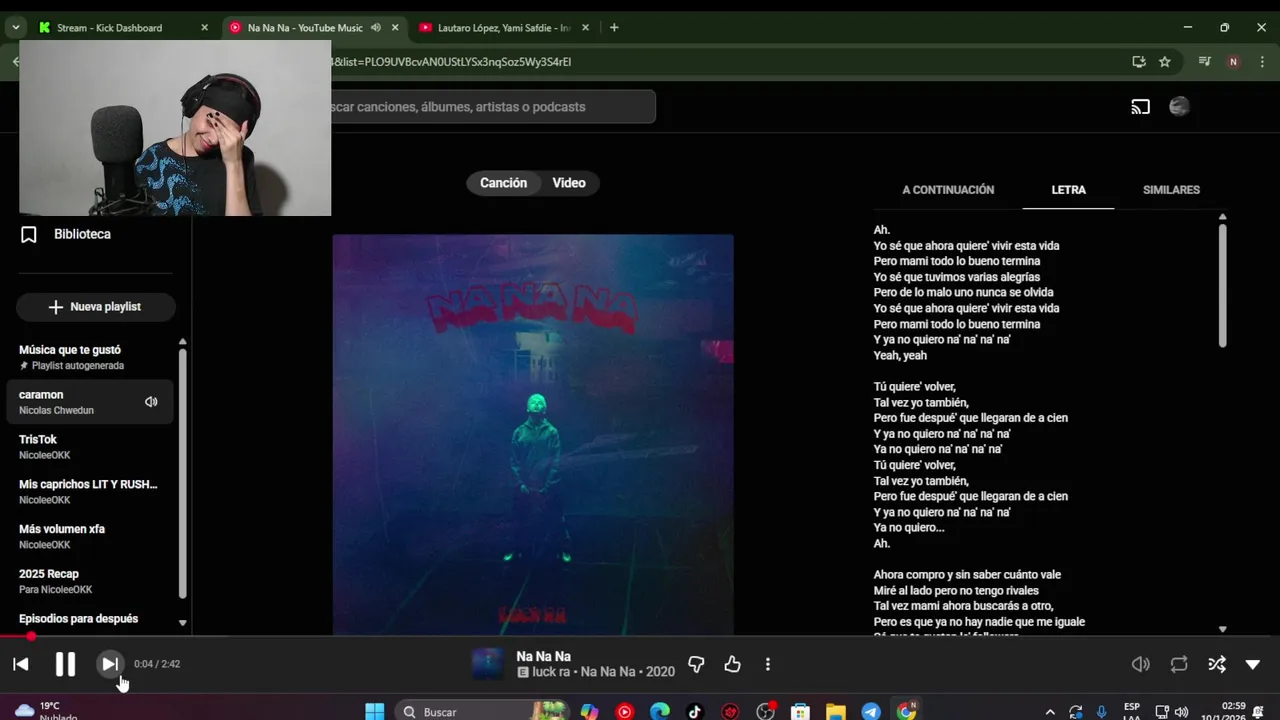Open File Explorer from the taskbar

(x=836, y=711)
